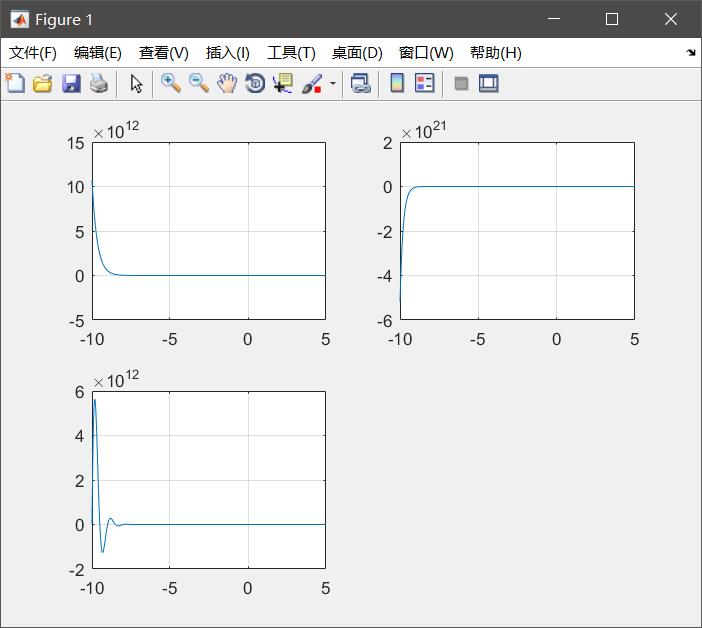Open the 查看(V) menu
The width and height of the screenshot is (702, 628).
163,53
